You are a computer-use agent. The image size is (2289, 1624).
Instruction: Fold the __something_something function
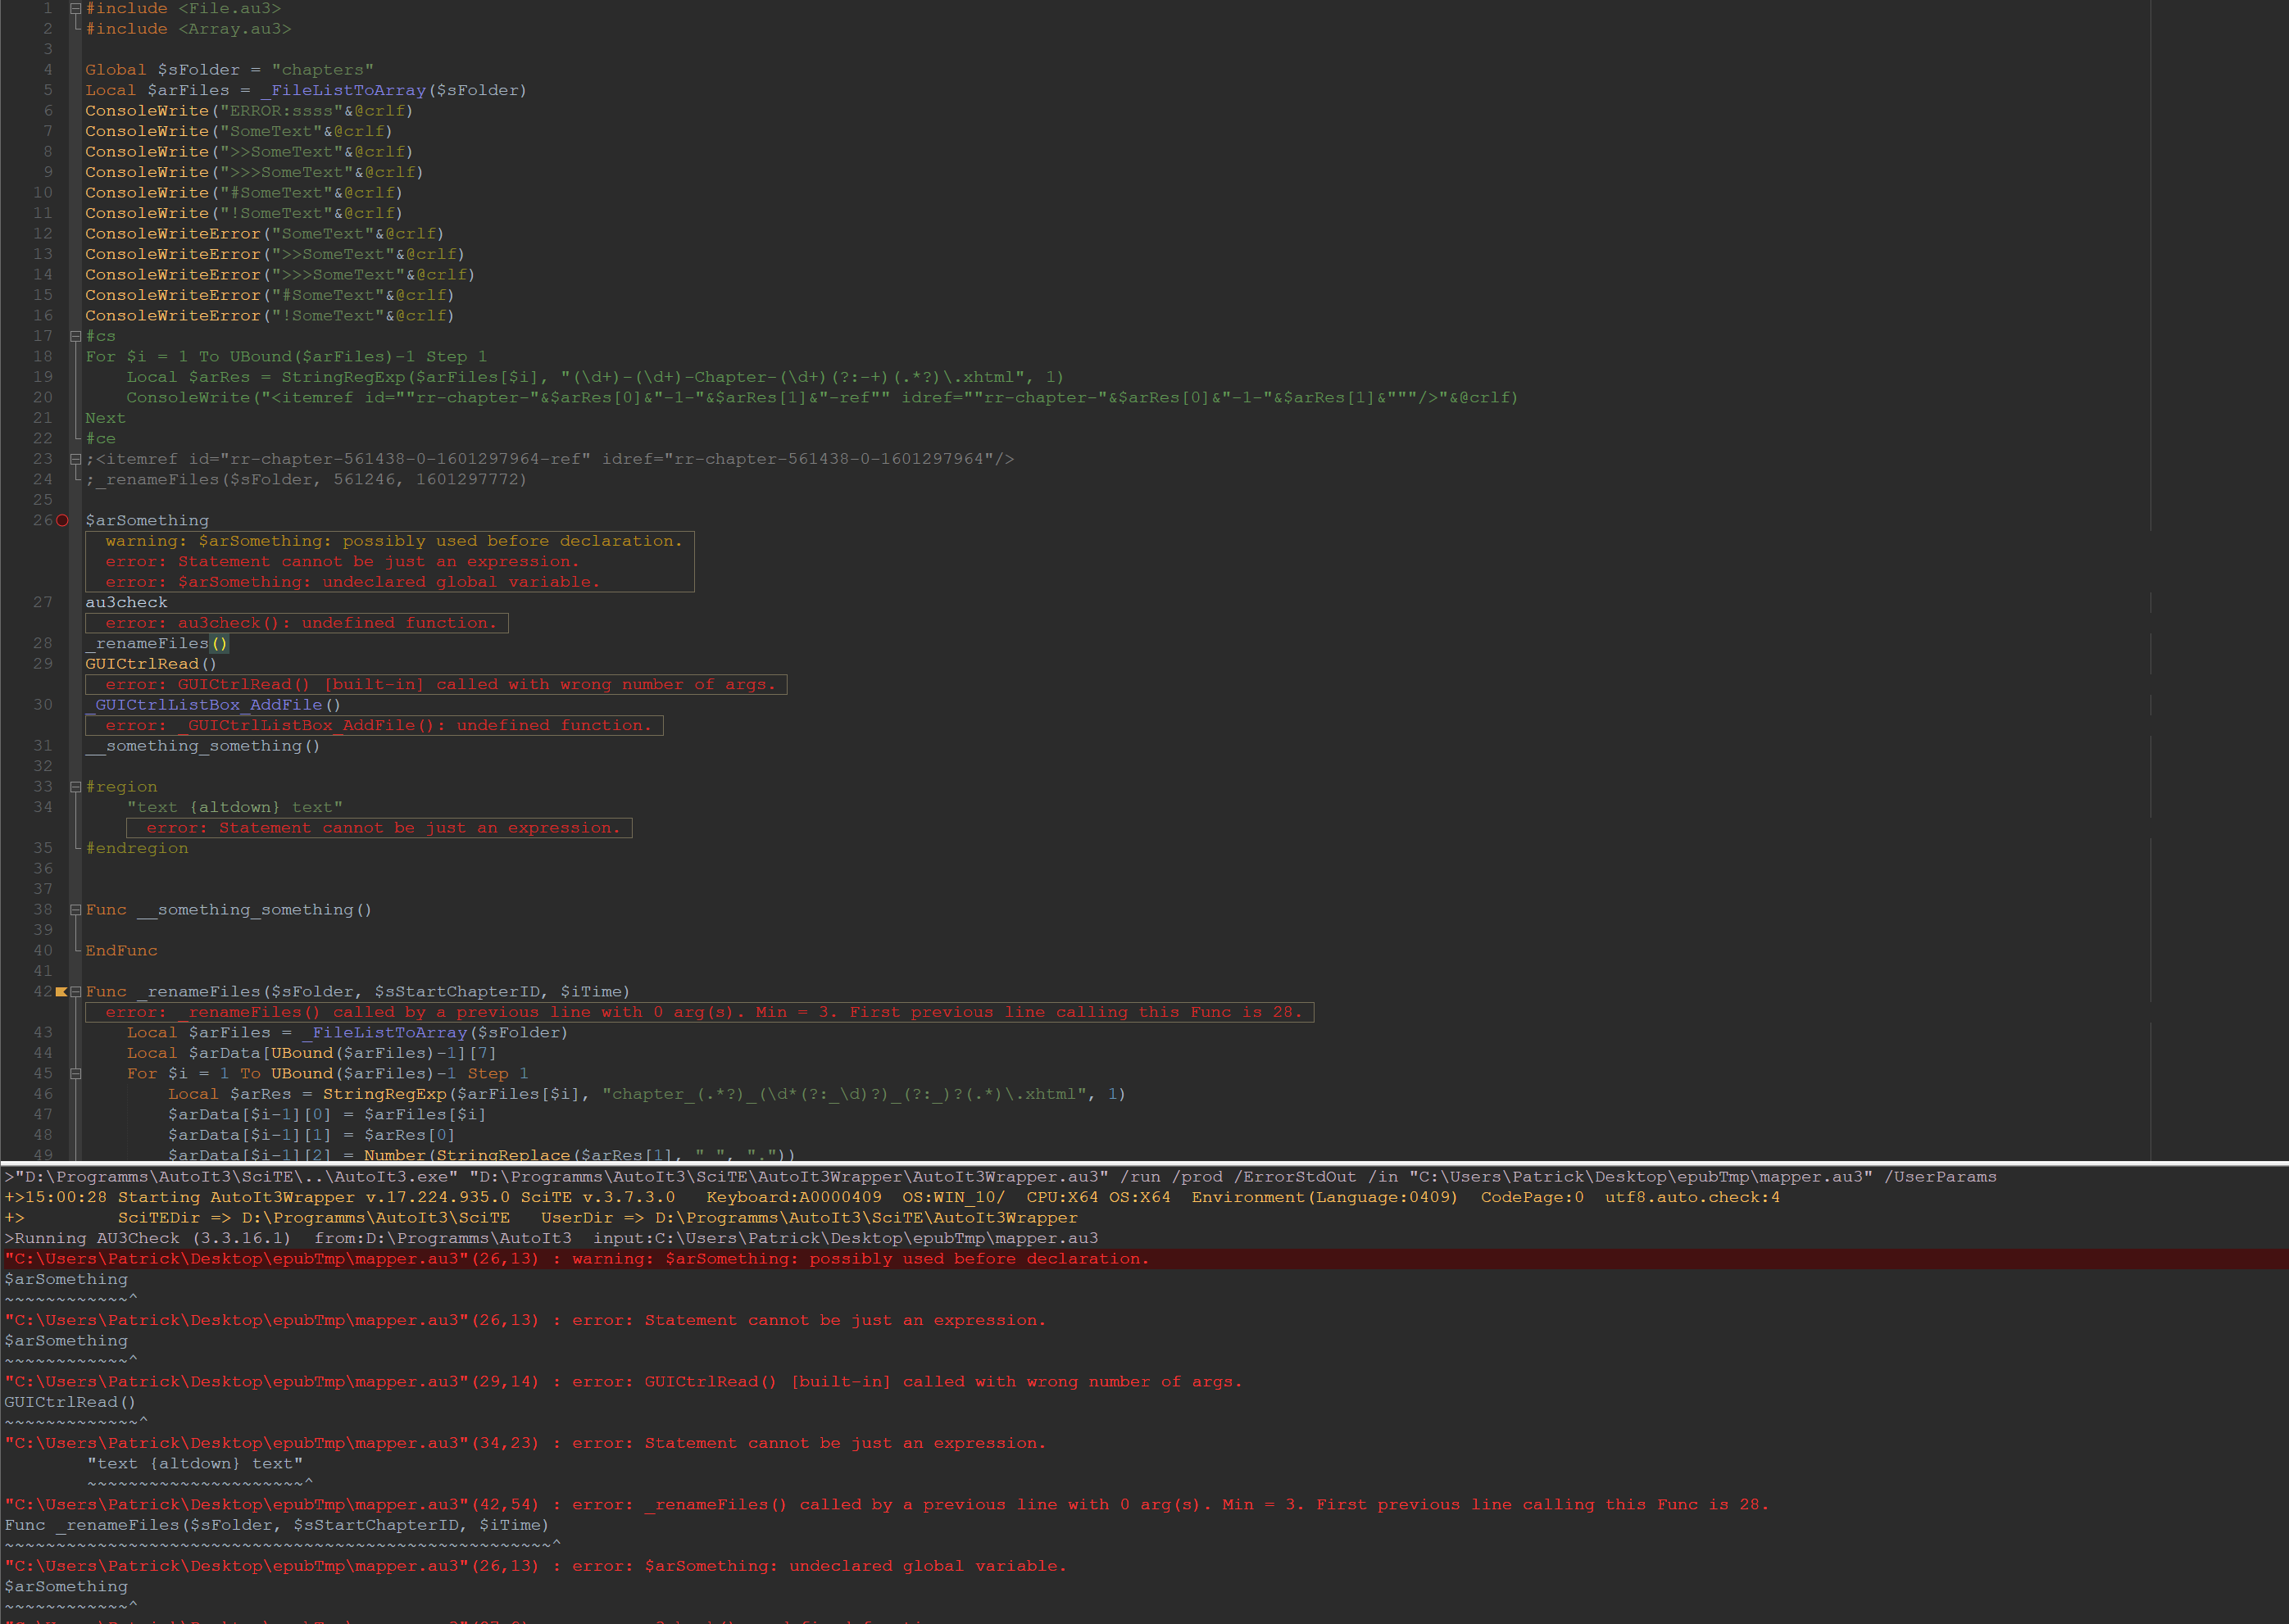[x=75, y=910]
